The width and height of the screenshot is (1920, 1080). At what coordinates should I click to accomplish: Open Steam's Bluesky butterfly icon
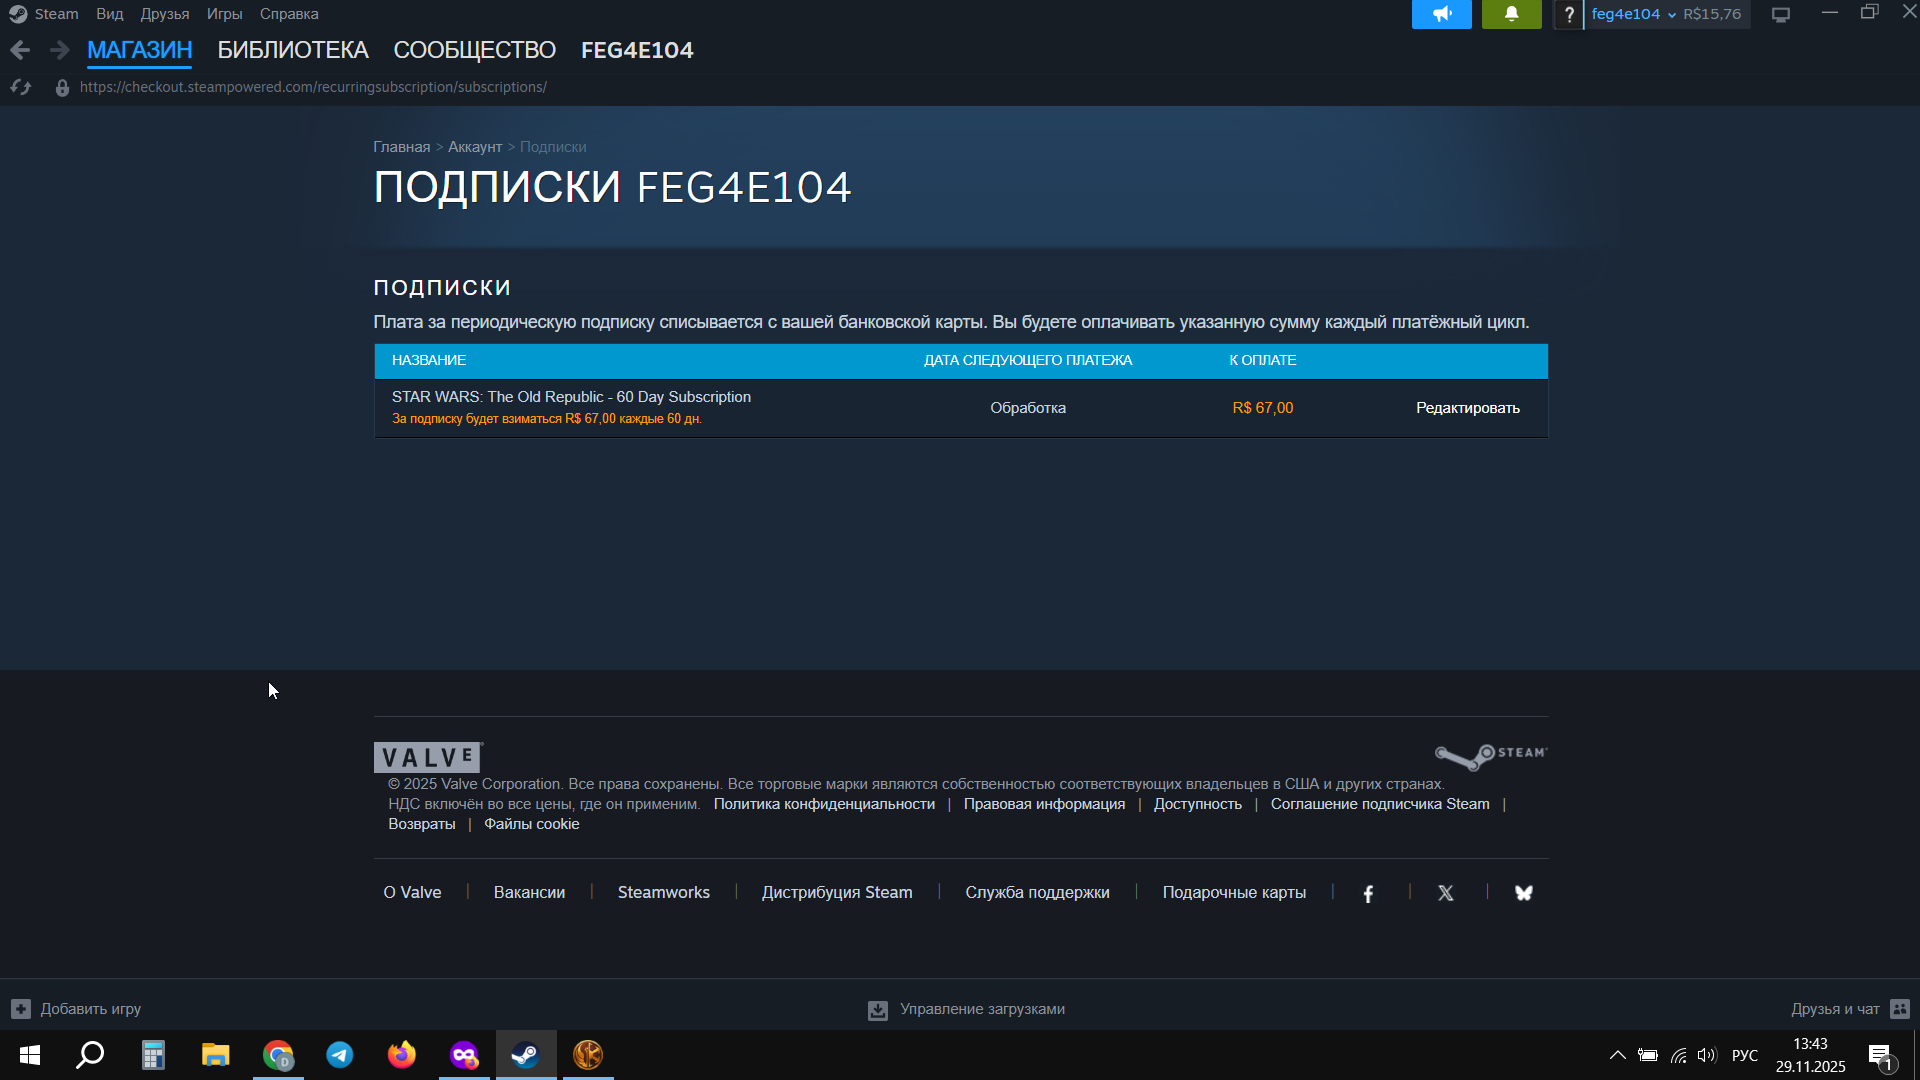click(1523, 893)
